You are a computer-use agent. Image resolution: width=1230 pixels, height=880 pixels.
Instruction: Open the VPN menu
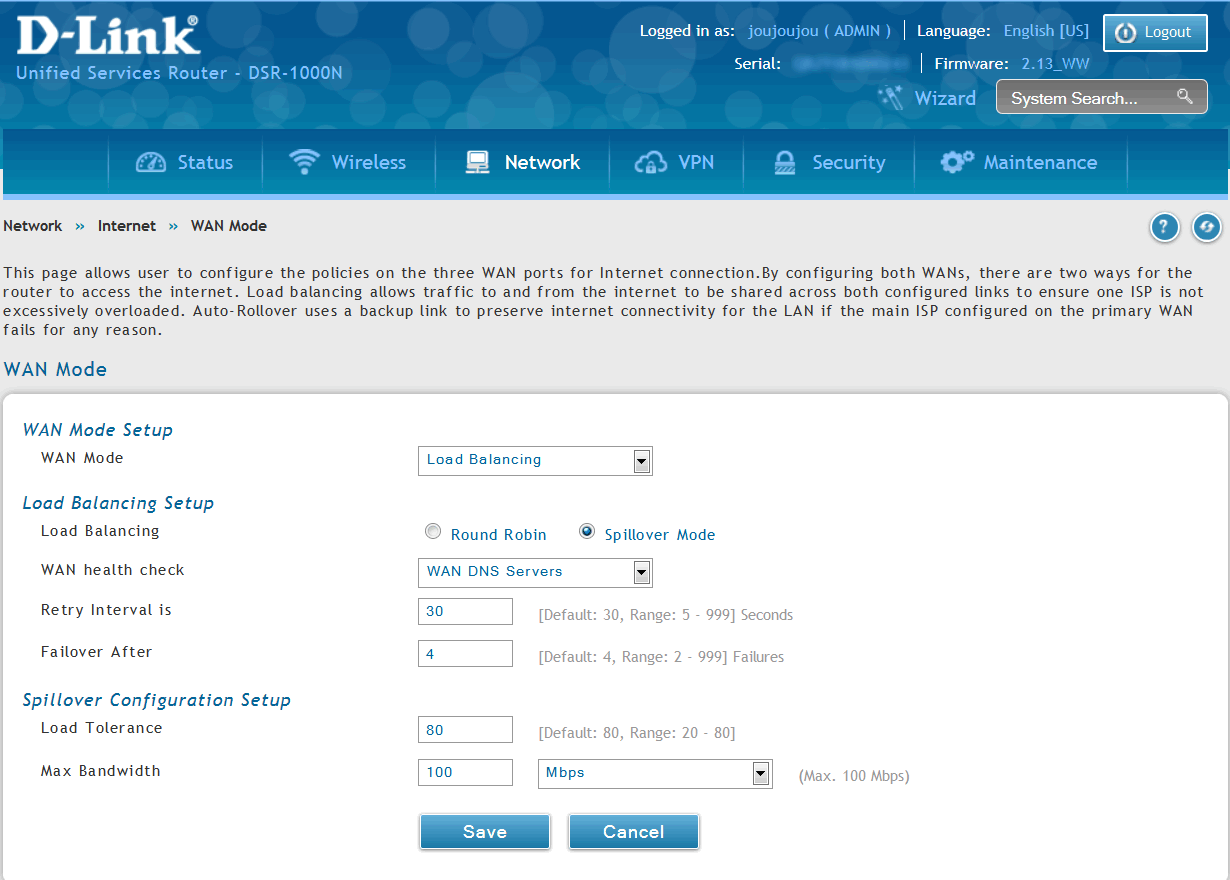(x=676, y=162)
